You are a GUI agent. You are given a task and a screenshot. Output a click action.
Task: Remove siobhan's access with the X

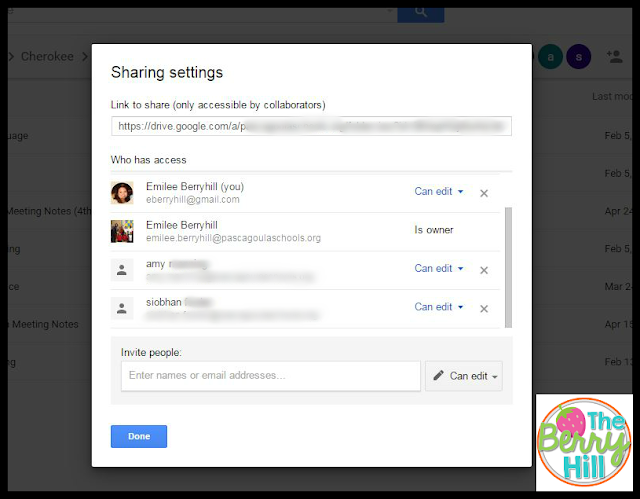tap(484, 309)
